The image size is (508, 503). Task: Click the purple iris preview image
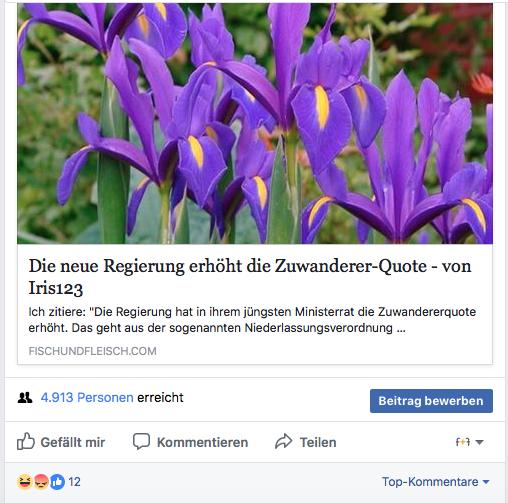(x=255, y=123)
